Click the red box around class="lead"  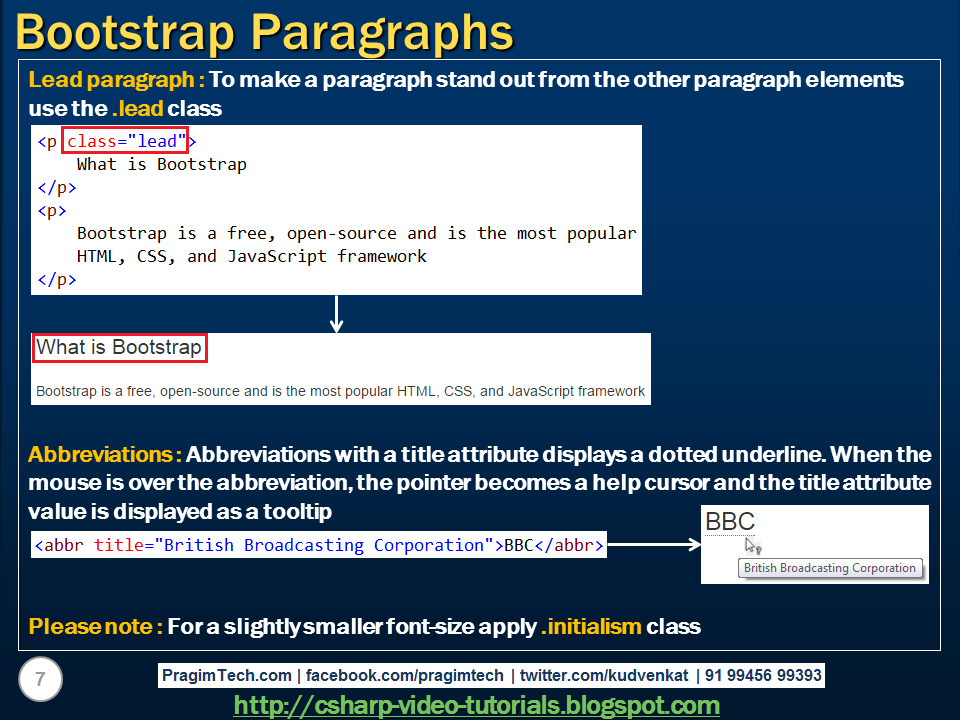point(125,141)
